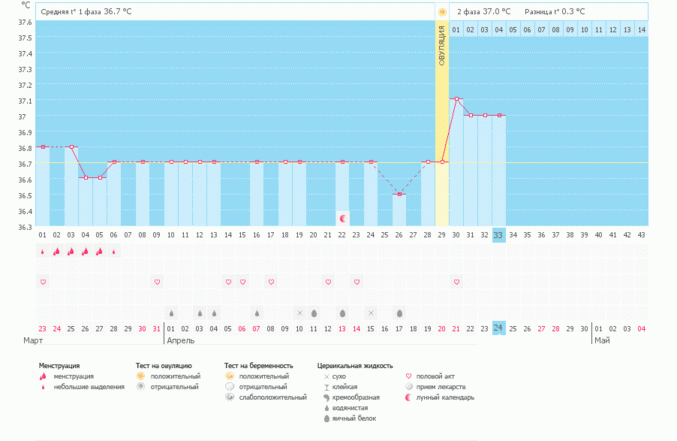Click the dry cross icon on cycle day 19
677x441 pixels.
(x=299, y=312)
